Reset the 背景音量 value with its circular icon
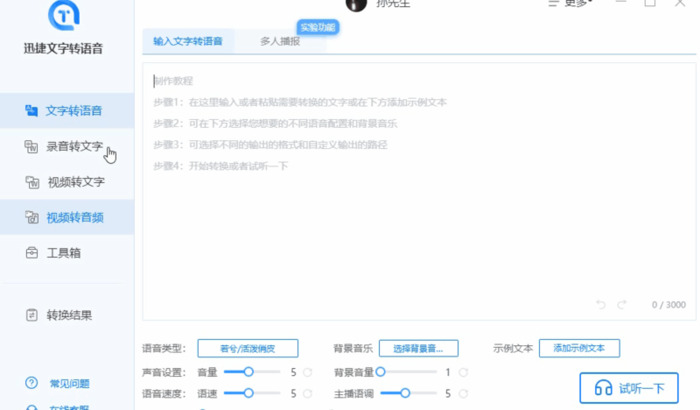Screen dimensions: 700x410 point(463,372)
